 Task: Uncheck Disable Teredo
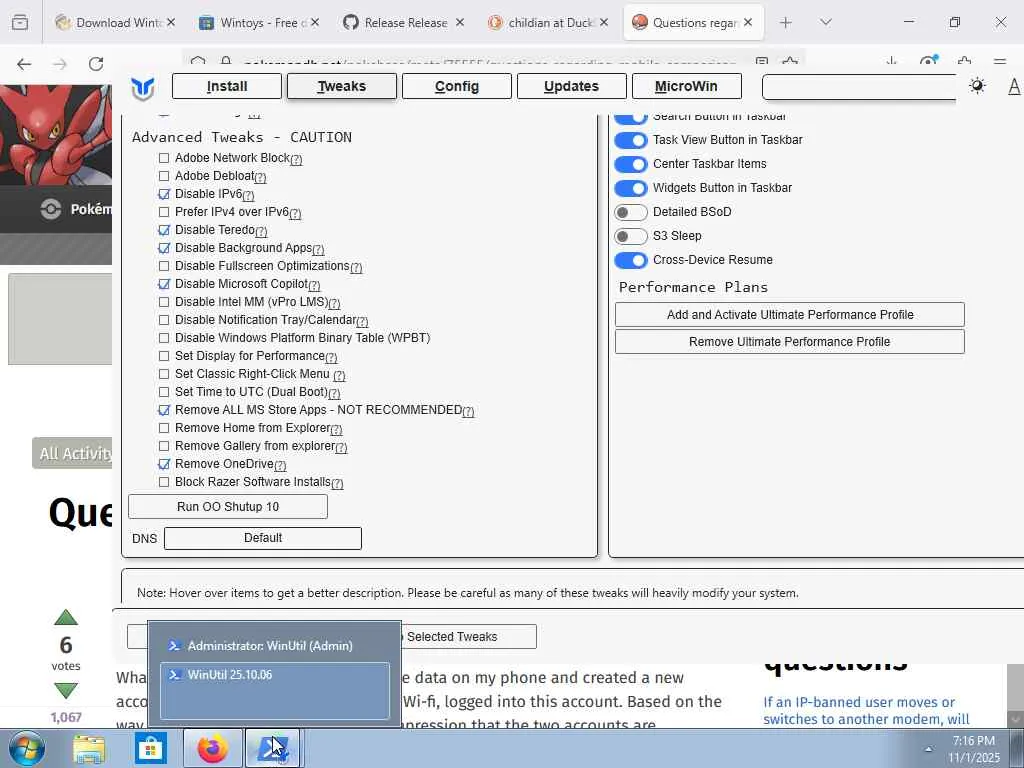pyautogui.click(x=164, y=230)
